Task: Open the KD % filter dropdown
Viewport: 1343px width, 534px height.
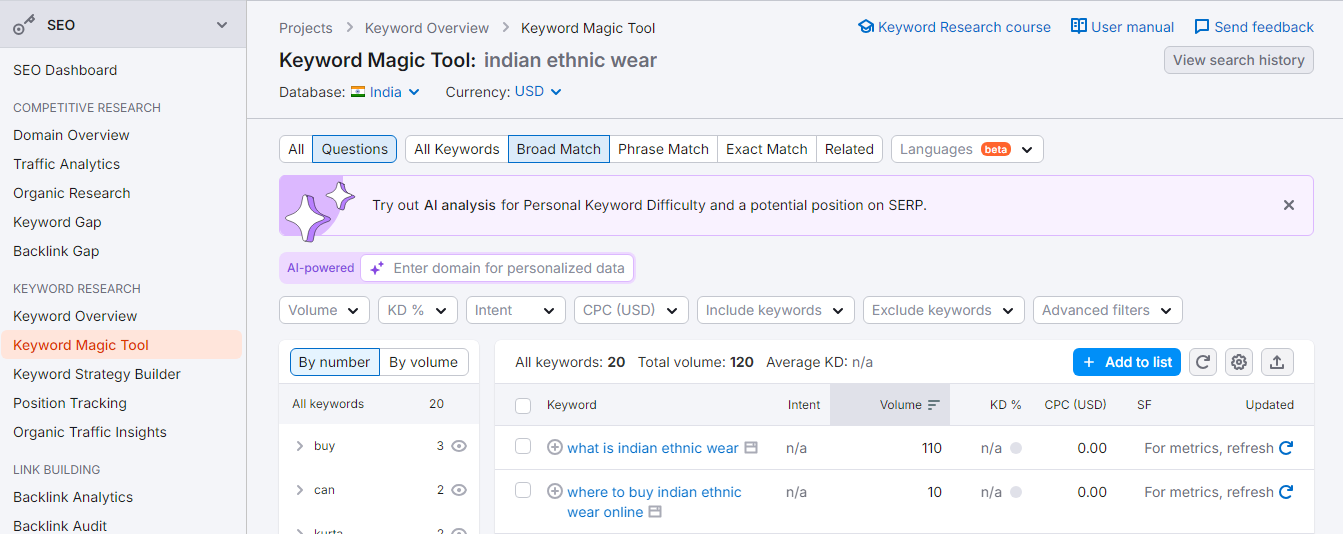Action: click(x=418, y=310)
